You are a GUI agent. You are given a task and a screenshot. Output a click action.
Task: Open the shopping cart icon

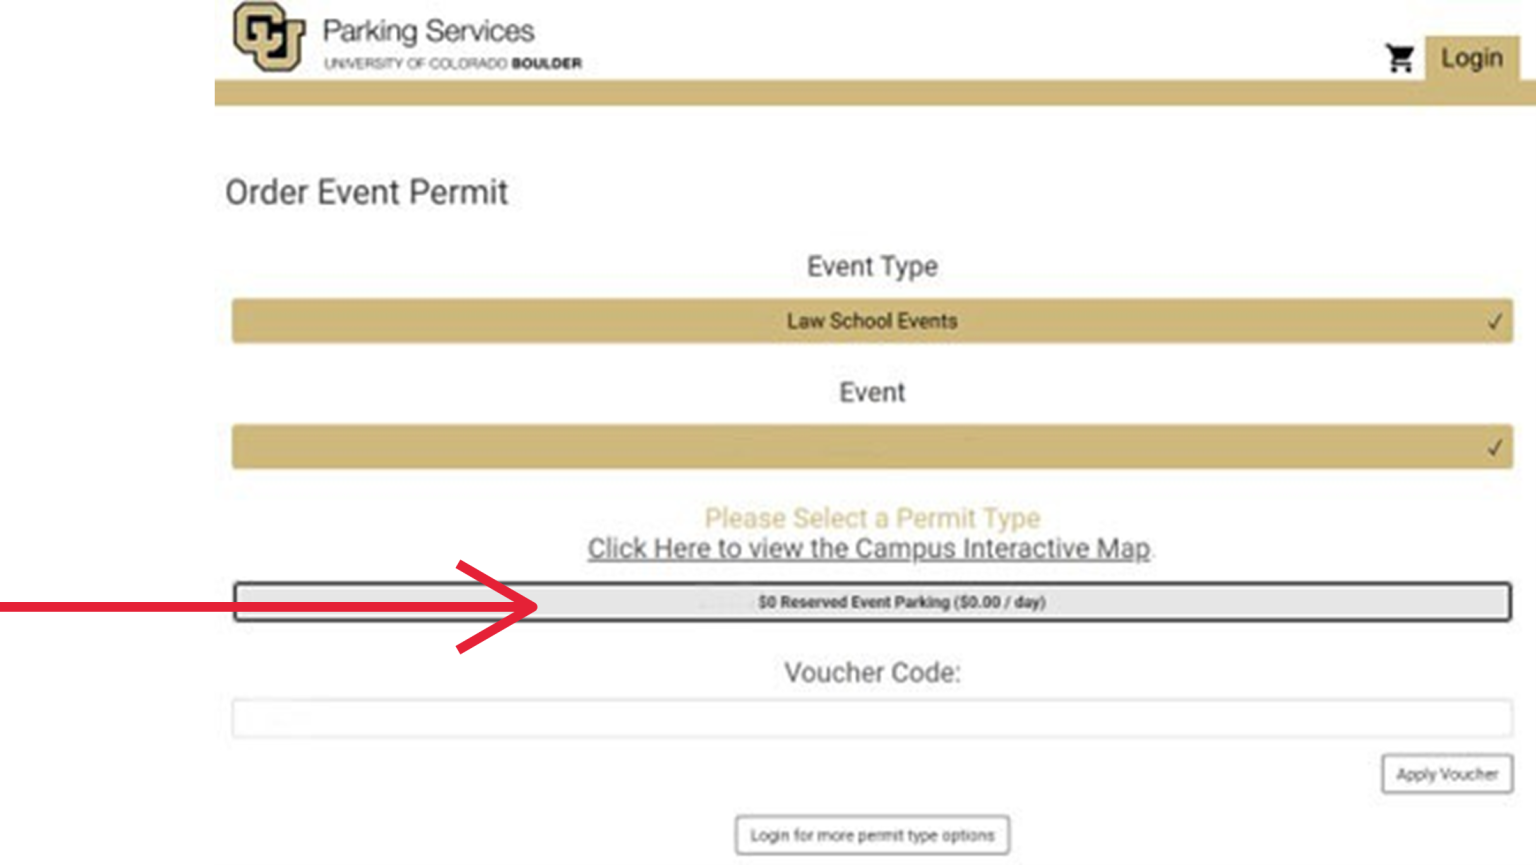(x=1400, y=59)
